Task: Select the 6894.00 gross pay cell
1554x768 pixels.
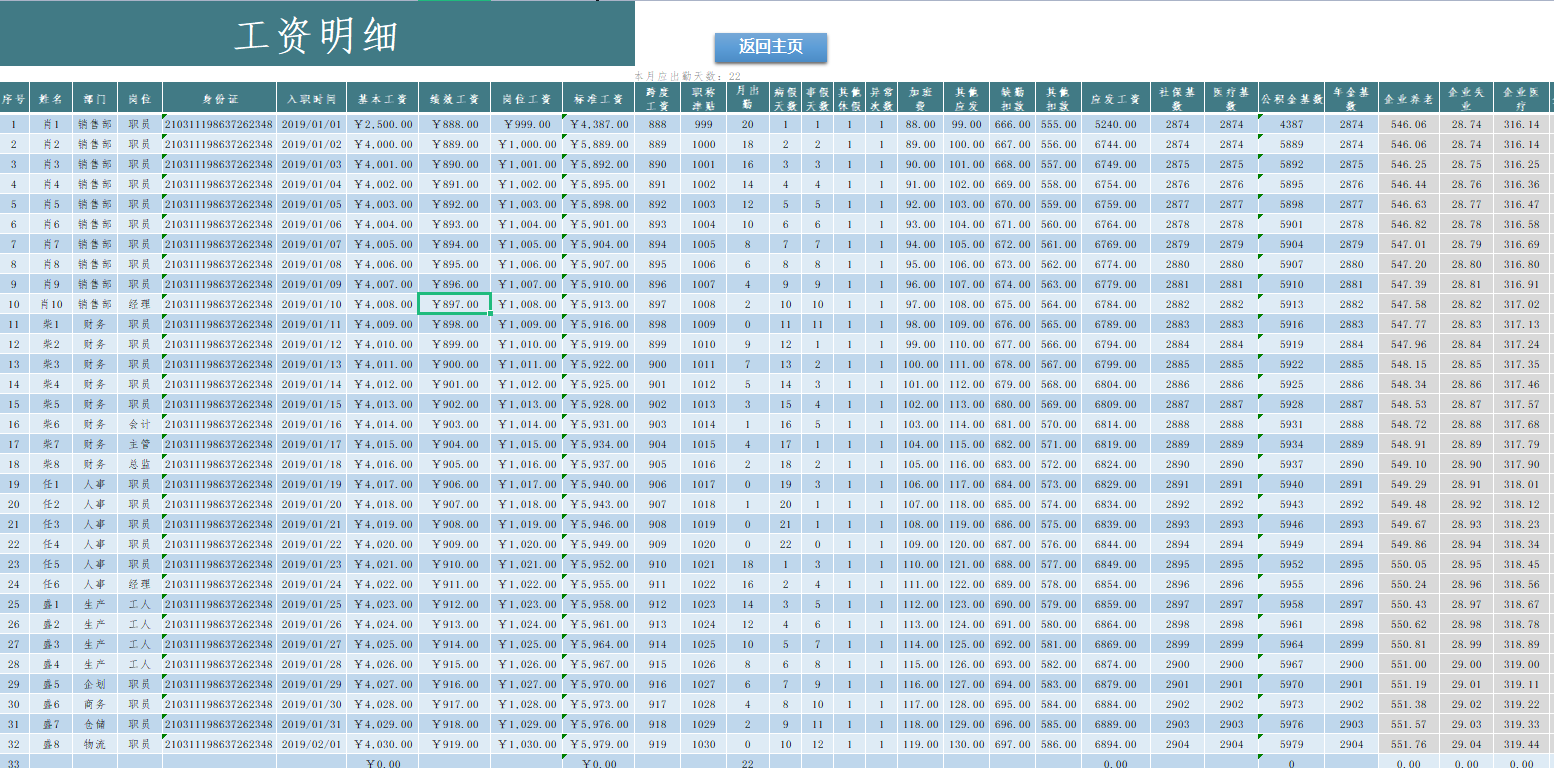Action: click(x=1115, y=745)
